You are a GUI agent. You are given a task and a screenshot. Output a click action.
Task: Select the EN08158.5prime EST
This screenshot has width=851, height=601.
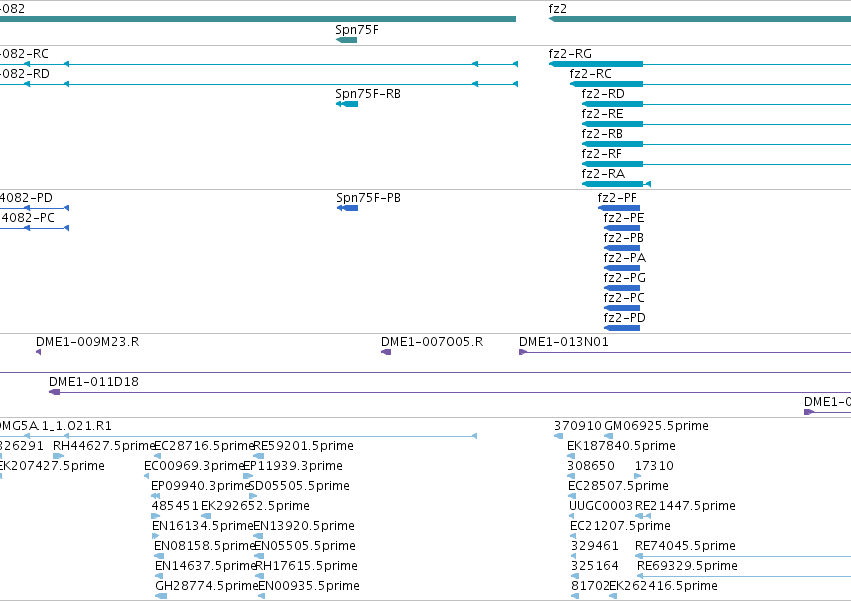[159, 556]
